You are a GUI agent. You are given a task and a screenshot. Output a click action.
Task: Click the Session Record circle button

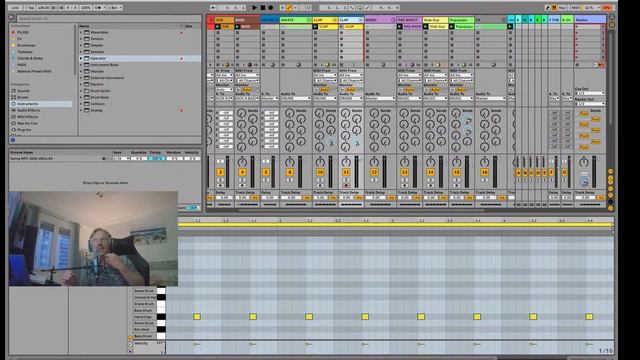coord(309,7)
